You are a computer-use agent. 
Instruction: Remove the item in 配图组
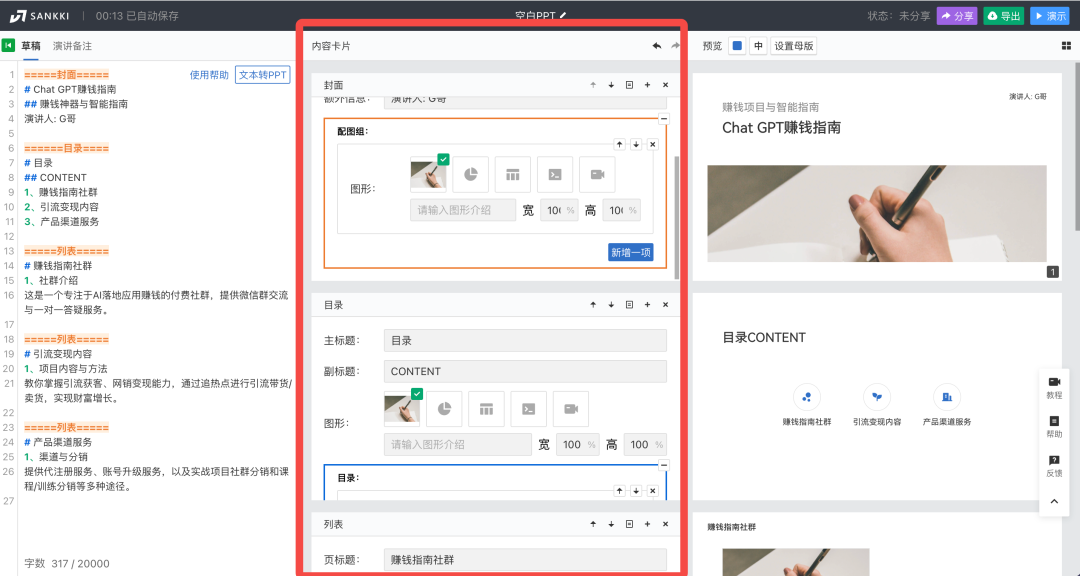[x=652, y=144]
